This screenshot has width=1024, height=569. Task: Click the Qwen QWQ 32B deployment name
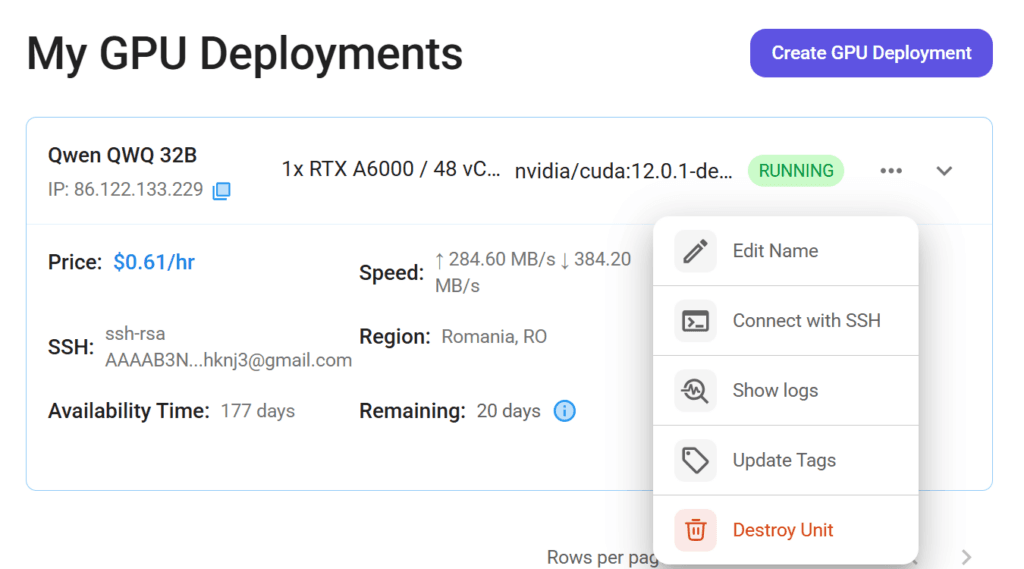[x=122, y=155]
